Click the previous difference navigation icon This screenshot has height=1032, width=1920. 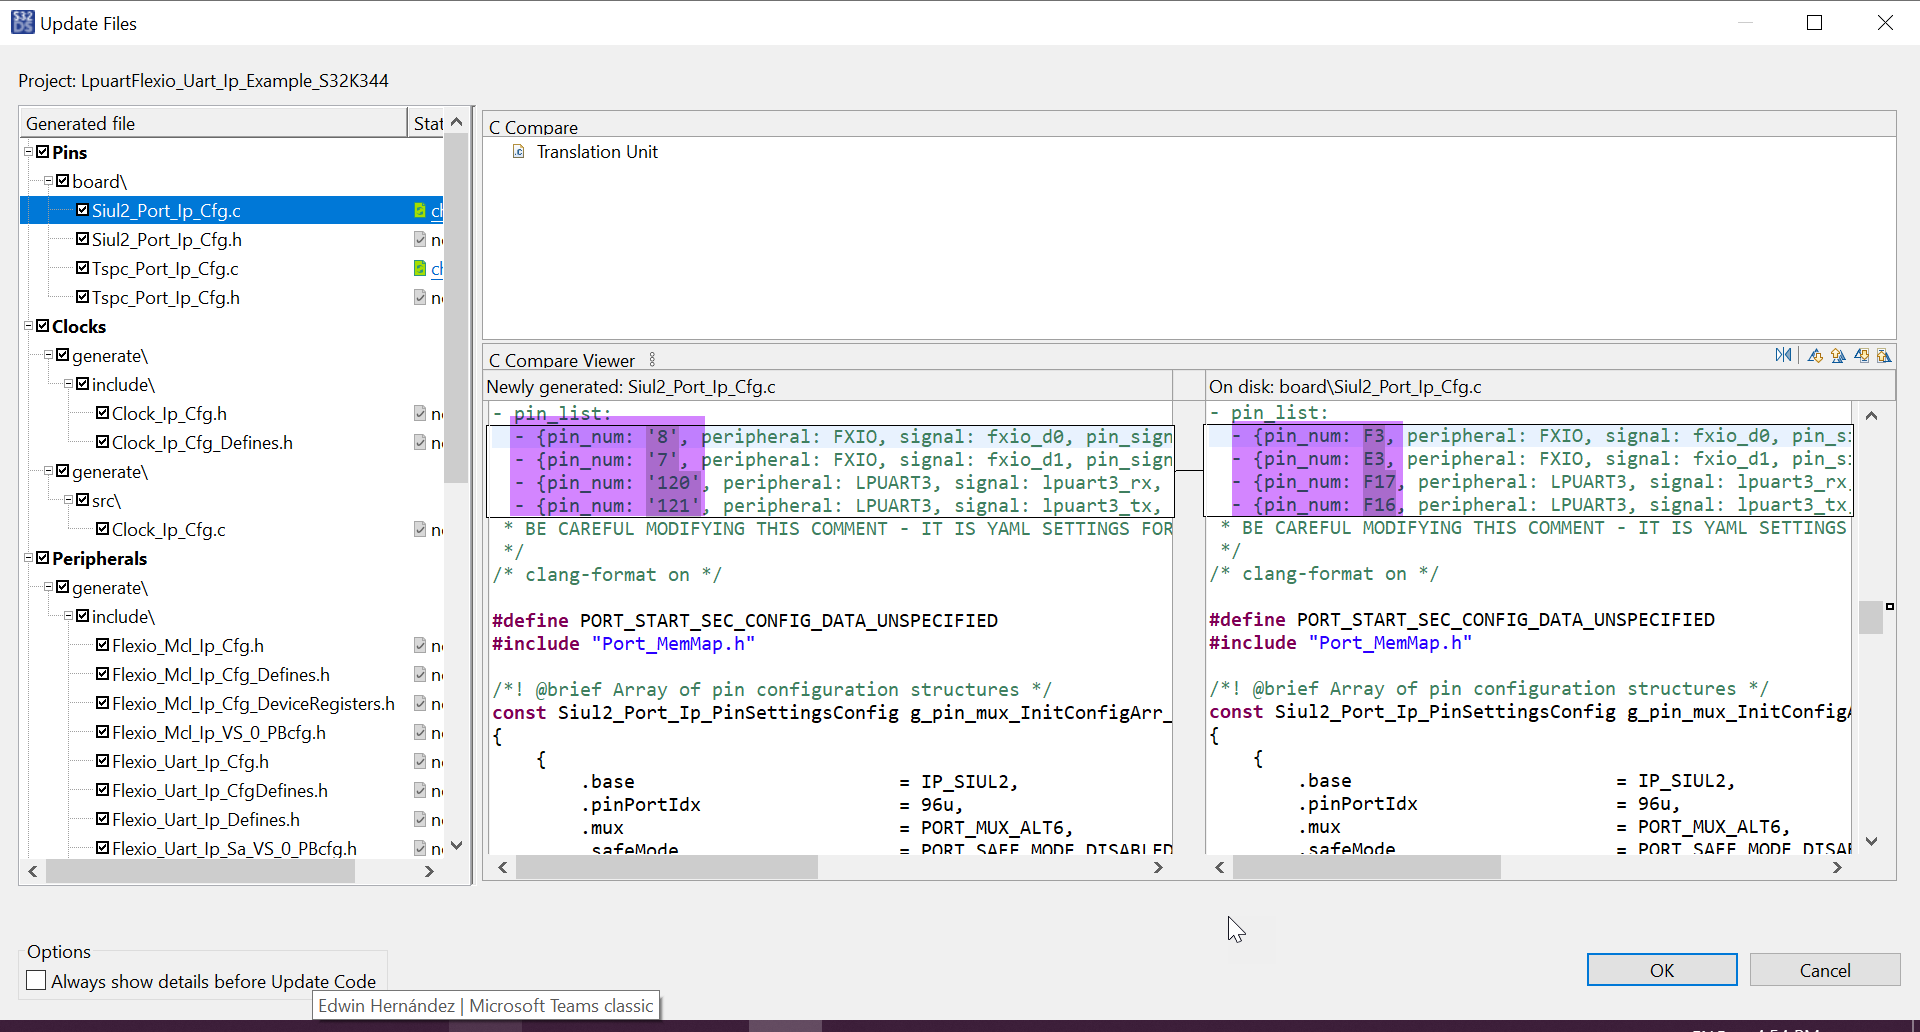click(x=1839, y=355)
